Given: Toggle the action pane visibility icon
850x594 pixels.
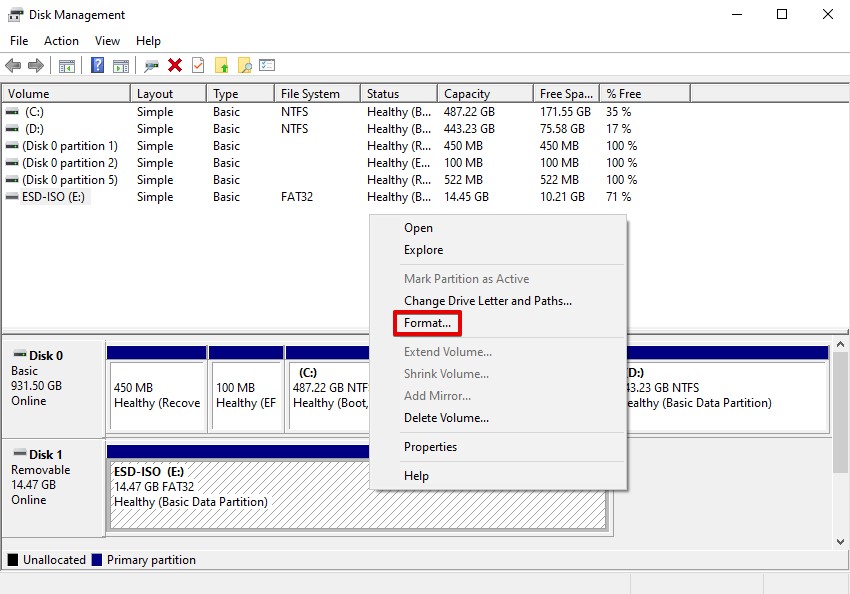Looking at the screenshot, I should coord(121,64).
